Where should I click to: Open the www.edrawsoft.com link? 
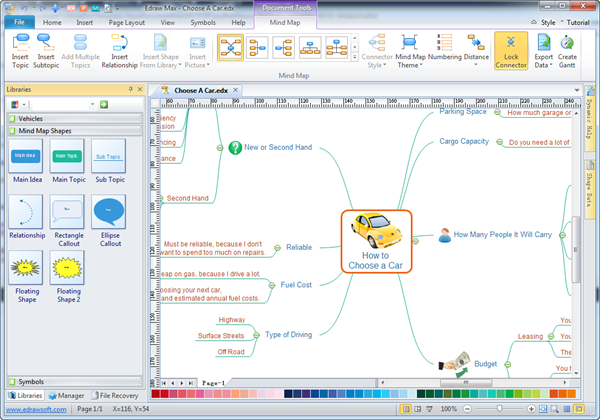[x=35, y=410]
